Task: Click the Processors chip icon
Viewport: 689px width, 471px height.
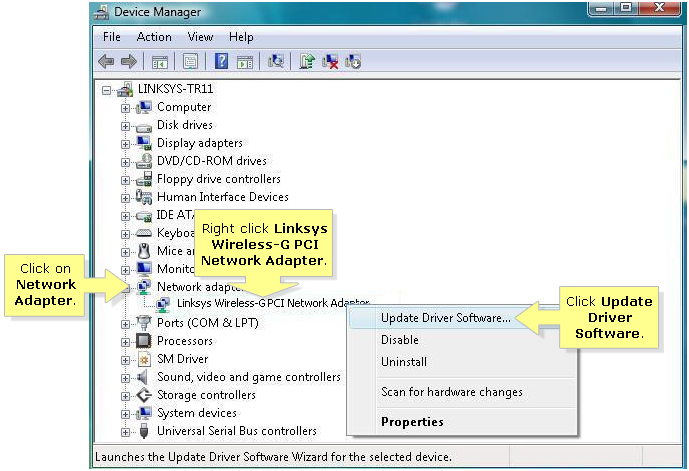Action: coord(144,341)
